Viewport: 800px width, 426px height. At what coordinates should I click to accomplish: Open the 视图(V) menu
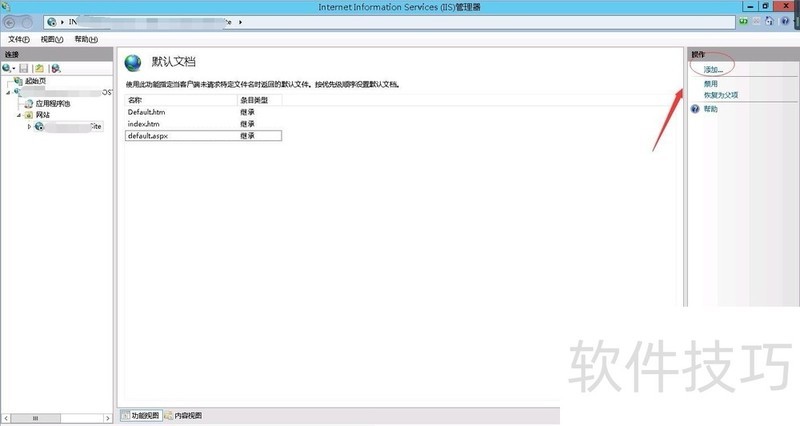[52, 39]
